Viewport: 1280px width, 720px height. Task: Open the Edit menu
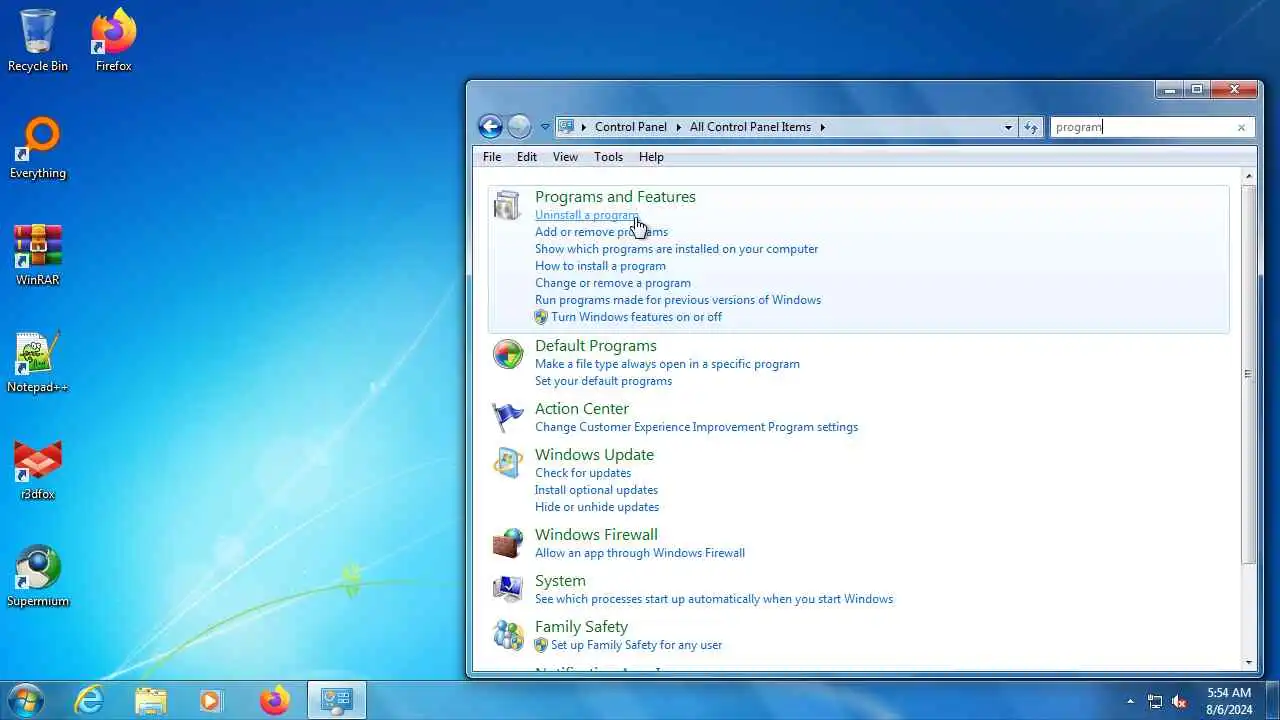527,157
